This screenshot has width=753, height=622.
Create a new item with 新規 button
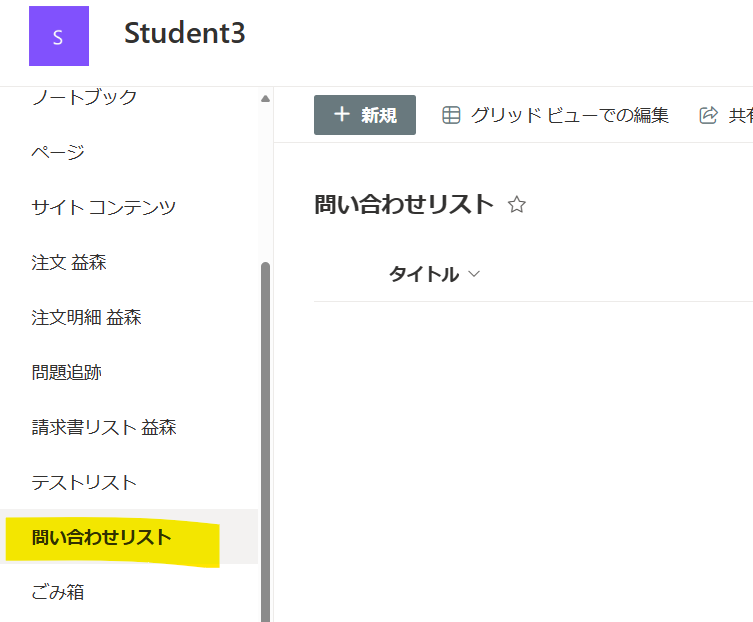pos(365,115)
